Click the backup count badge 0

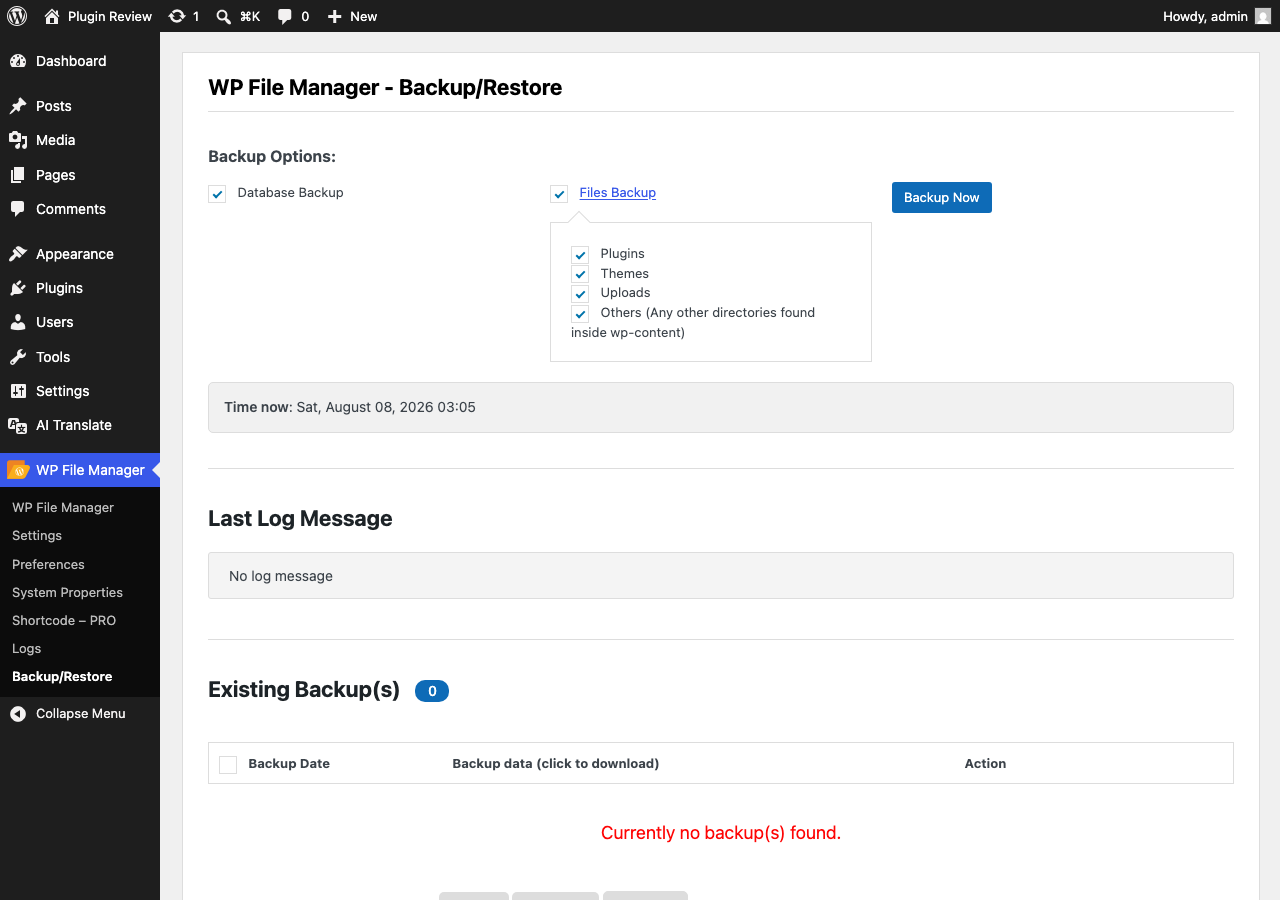tap(432, 691)
